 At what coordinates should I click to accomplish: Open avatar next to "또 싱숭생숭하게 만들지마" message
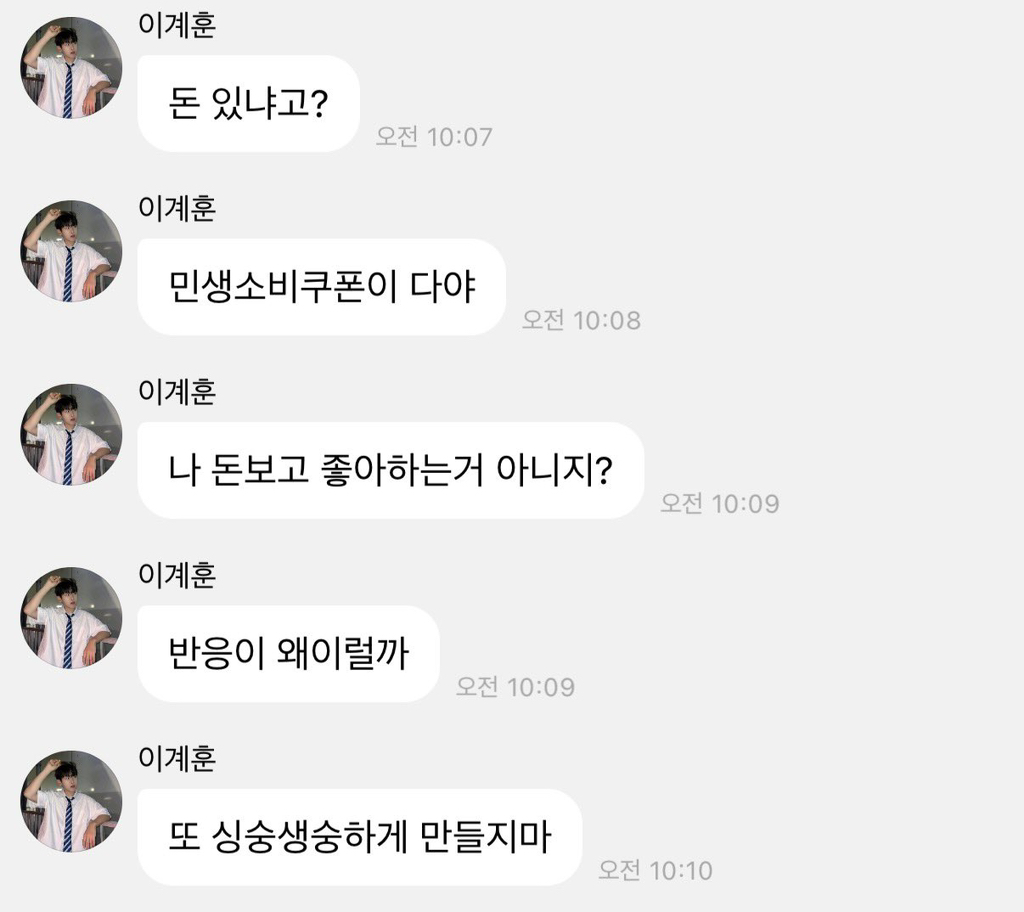click(x=71, y=801)
